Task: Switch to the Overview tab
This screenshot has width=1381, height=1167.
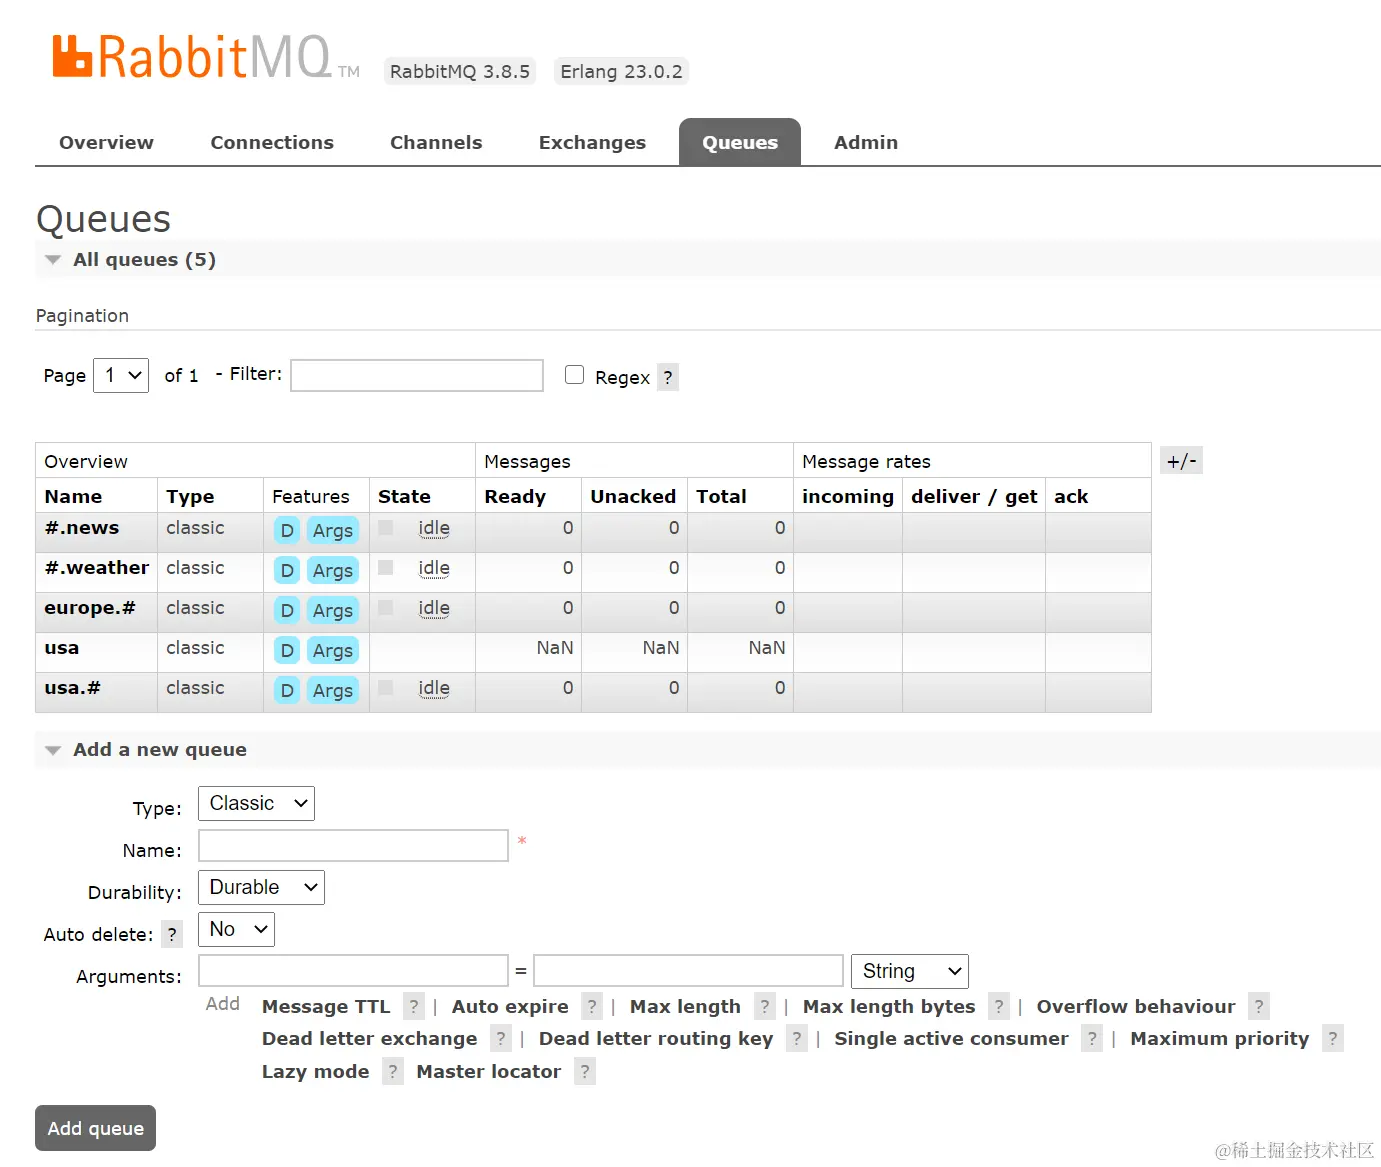Action: (x=106, y=142)
